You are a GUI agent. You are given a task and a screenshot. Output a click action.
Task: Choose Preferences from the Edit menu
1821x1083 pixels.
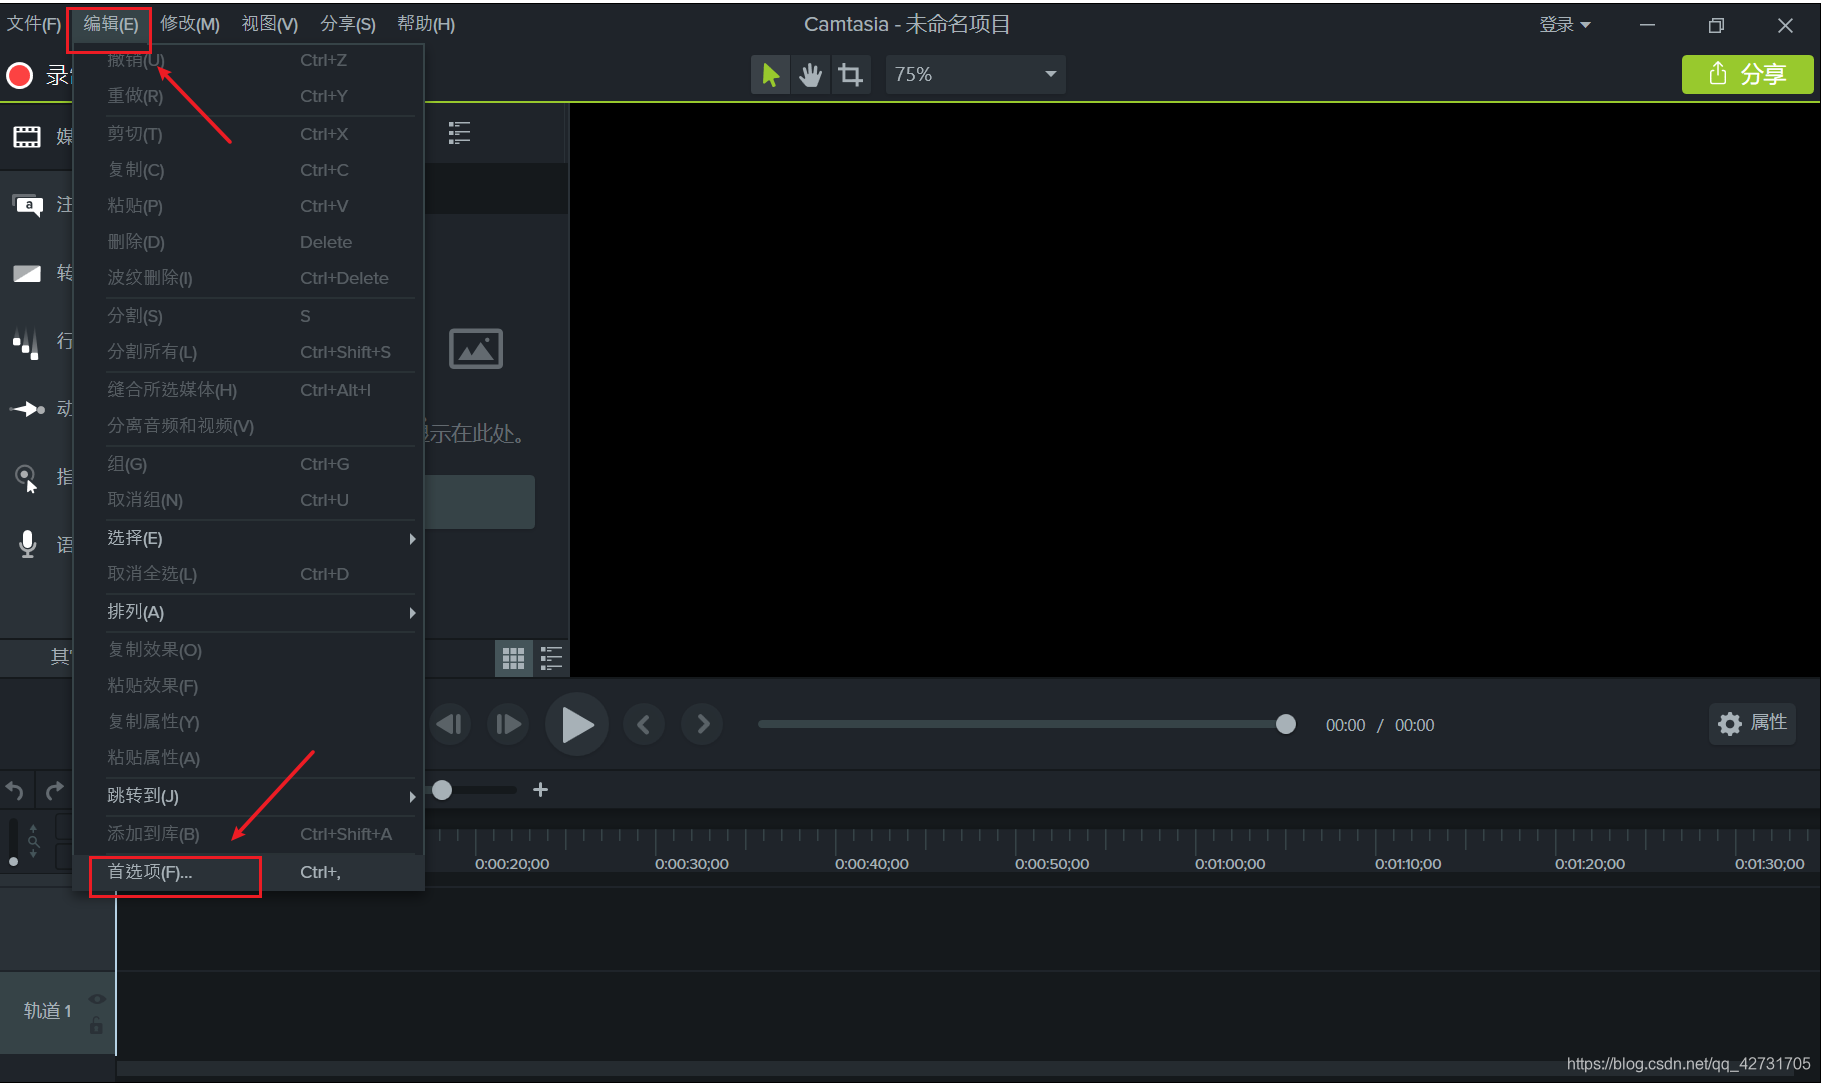249,872
